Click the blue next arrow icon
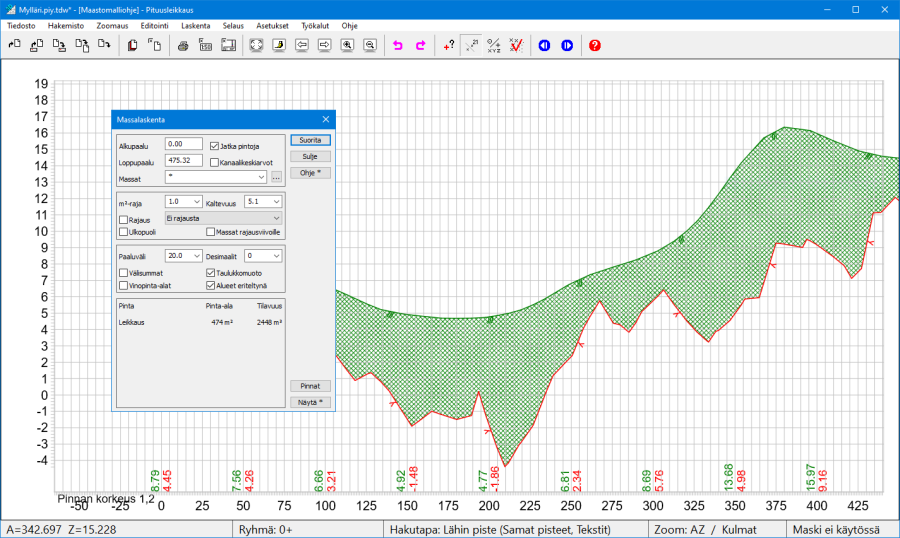This screenshot has height=538, width=900. click(x=567, y=45)
